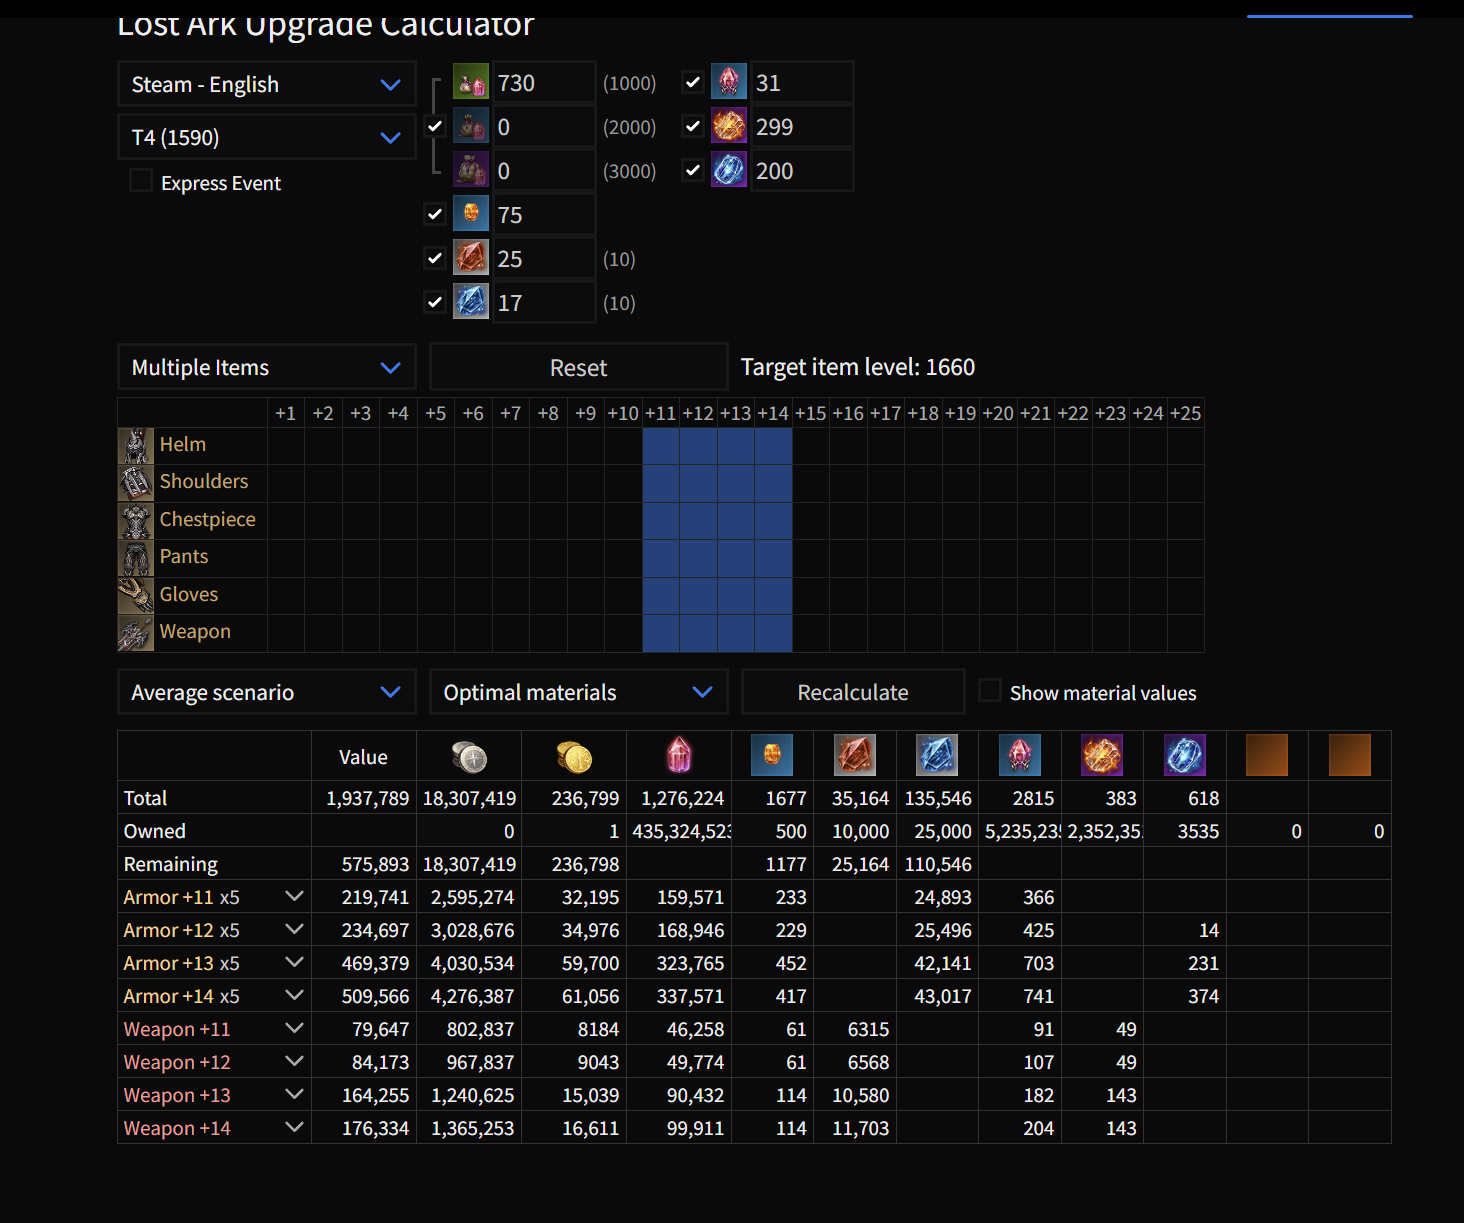Screen dimensions: 1464x1223
Task: Open the Optimal materials dropdown
Action: click(x=578, y=692)
